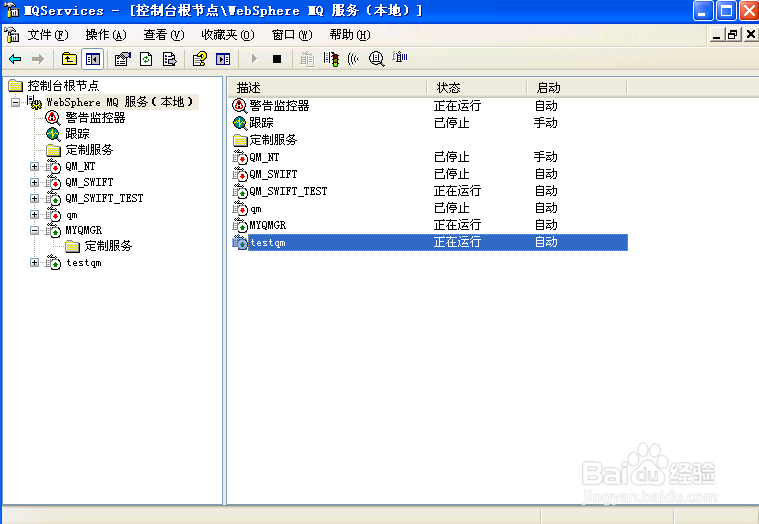Expand the qm tree node
Viewport: 759px width, 524px height.
pos(34,214)
